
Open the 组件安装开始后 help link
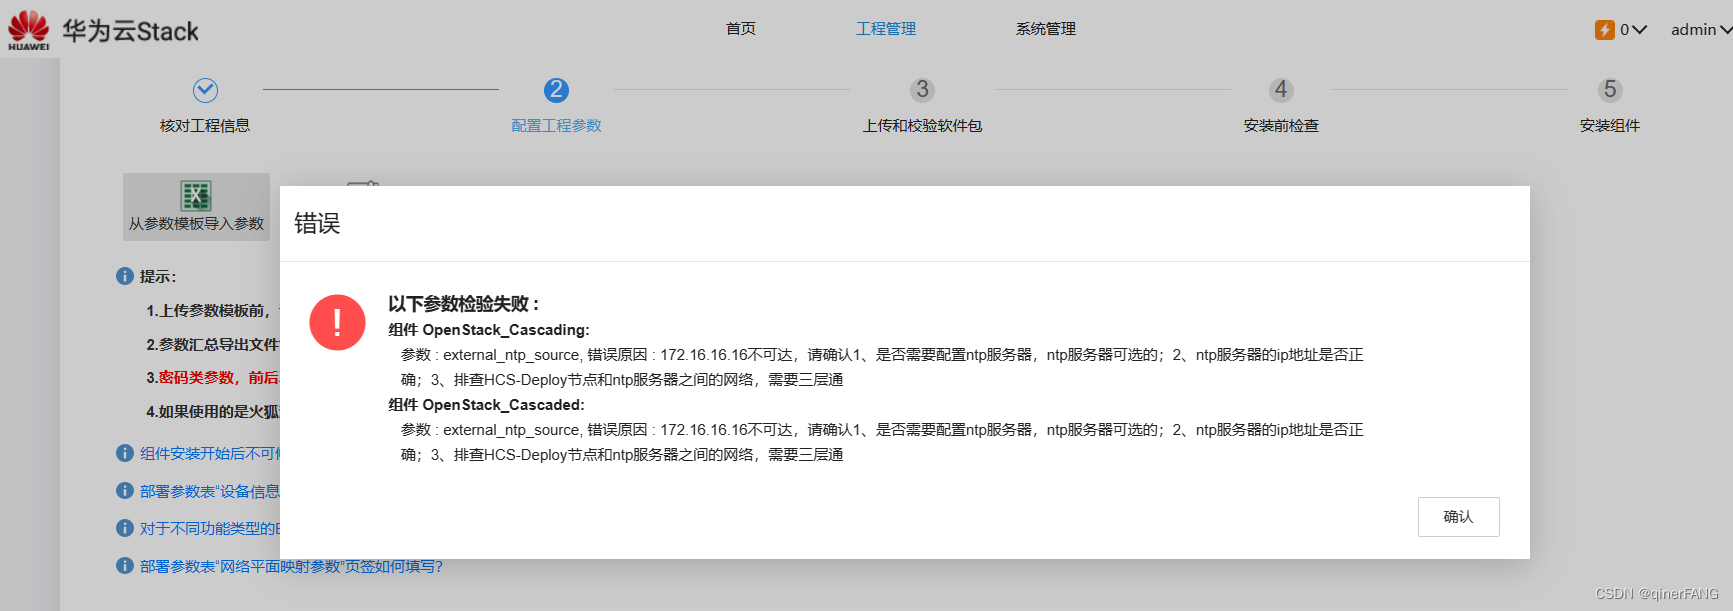210,454
